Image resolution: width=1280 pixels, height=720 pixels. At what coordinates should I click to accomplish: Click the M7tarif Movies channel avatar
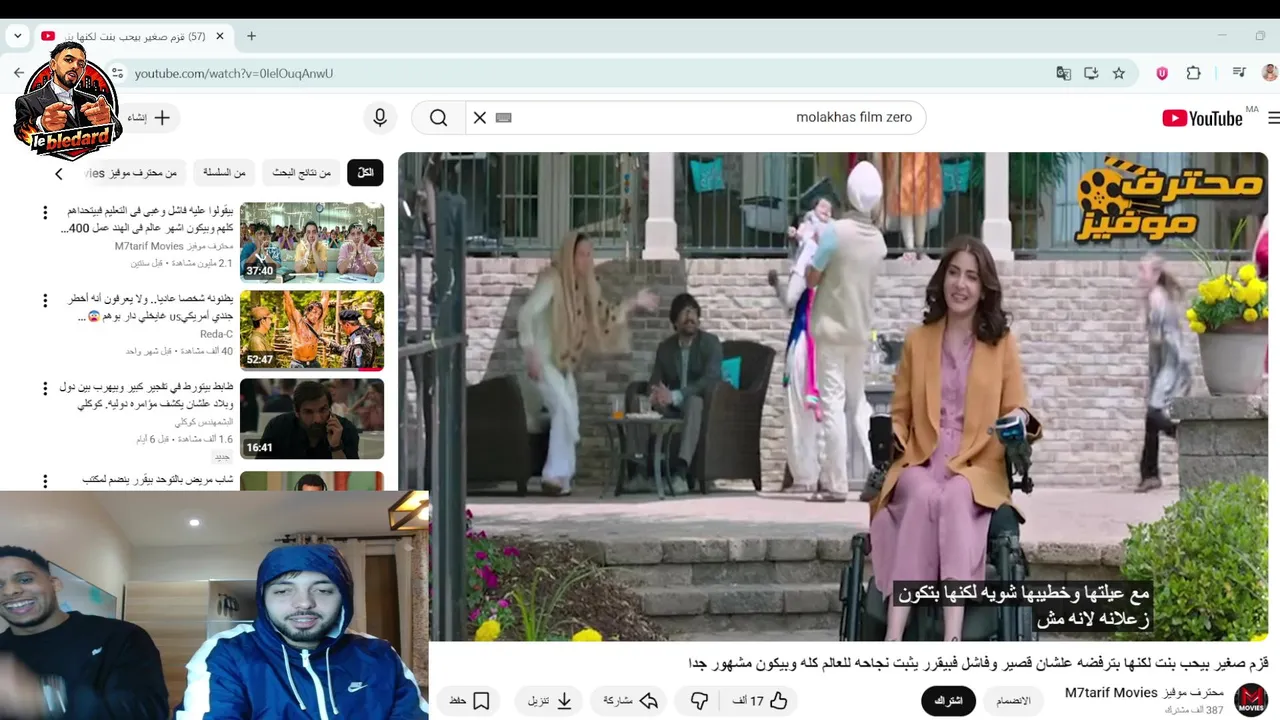1251,699
